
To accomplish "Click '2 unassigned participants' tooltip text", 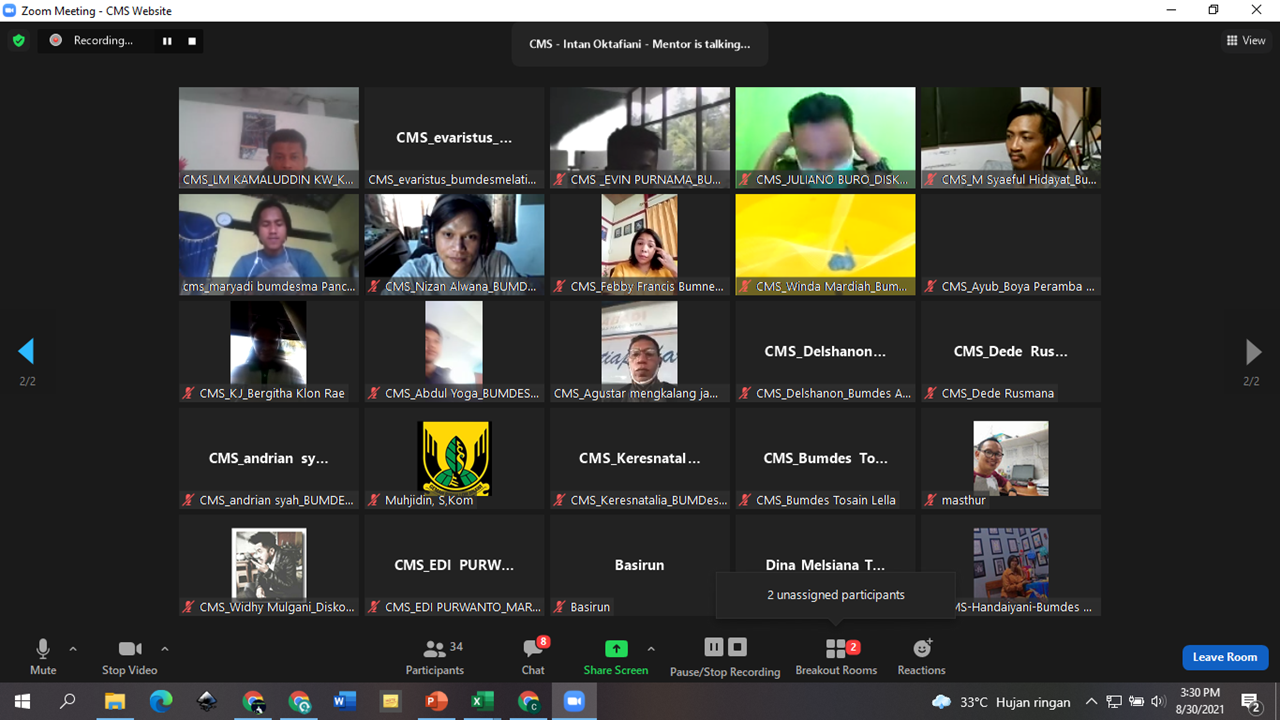I will coord(836,595).
